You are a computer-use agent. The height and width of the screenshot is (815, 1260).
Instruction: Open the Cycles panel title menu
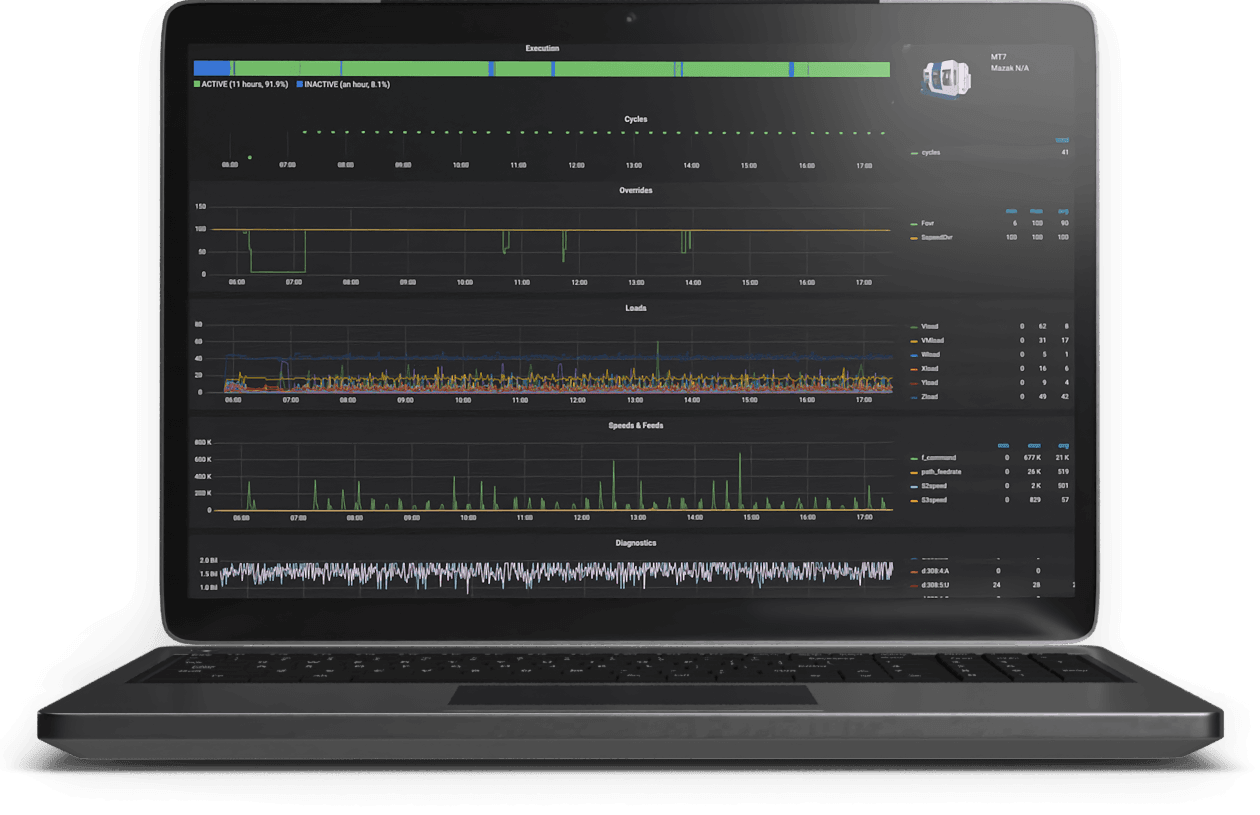(636, 119)
